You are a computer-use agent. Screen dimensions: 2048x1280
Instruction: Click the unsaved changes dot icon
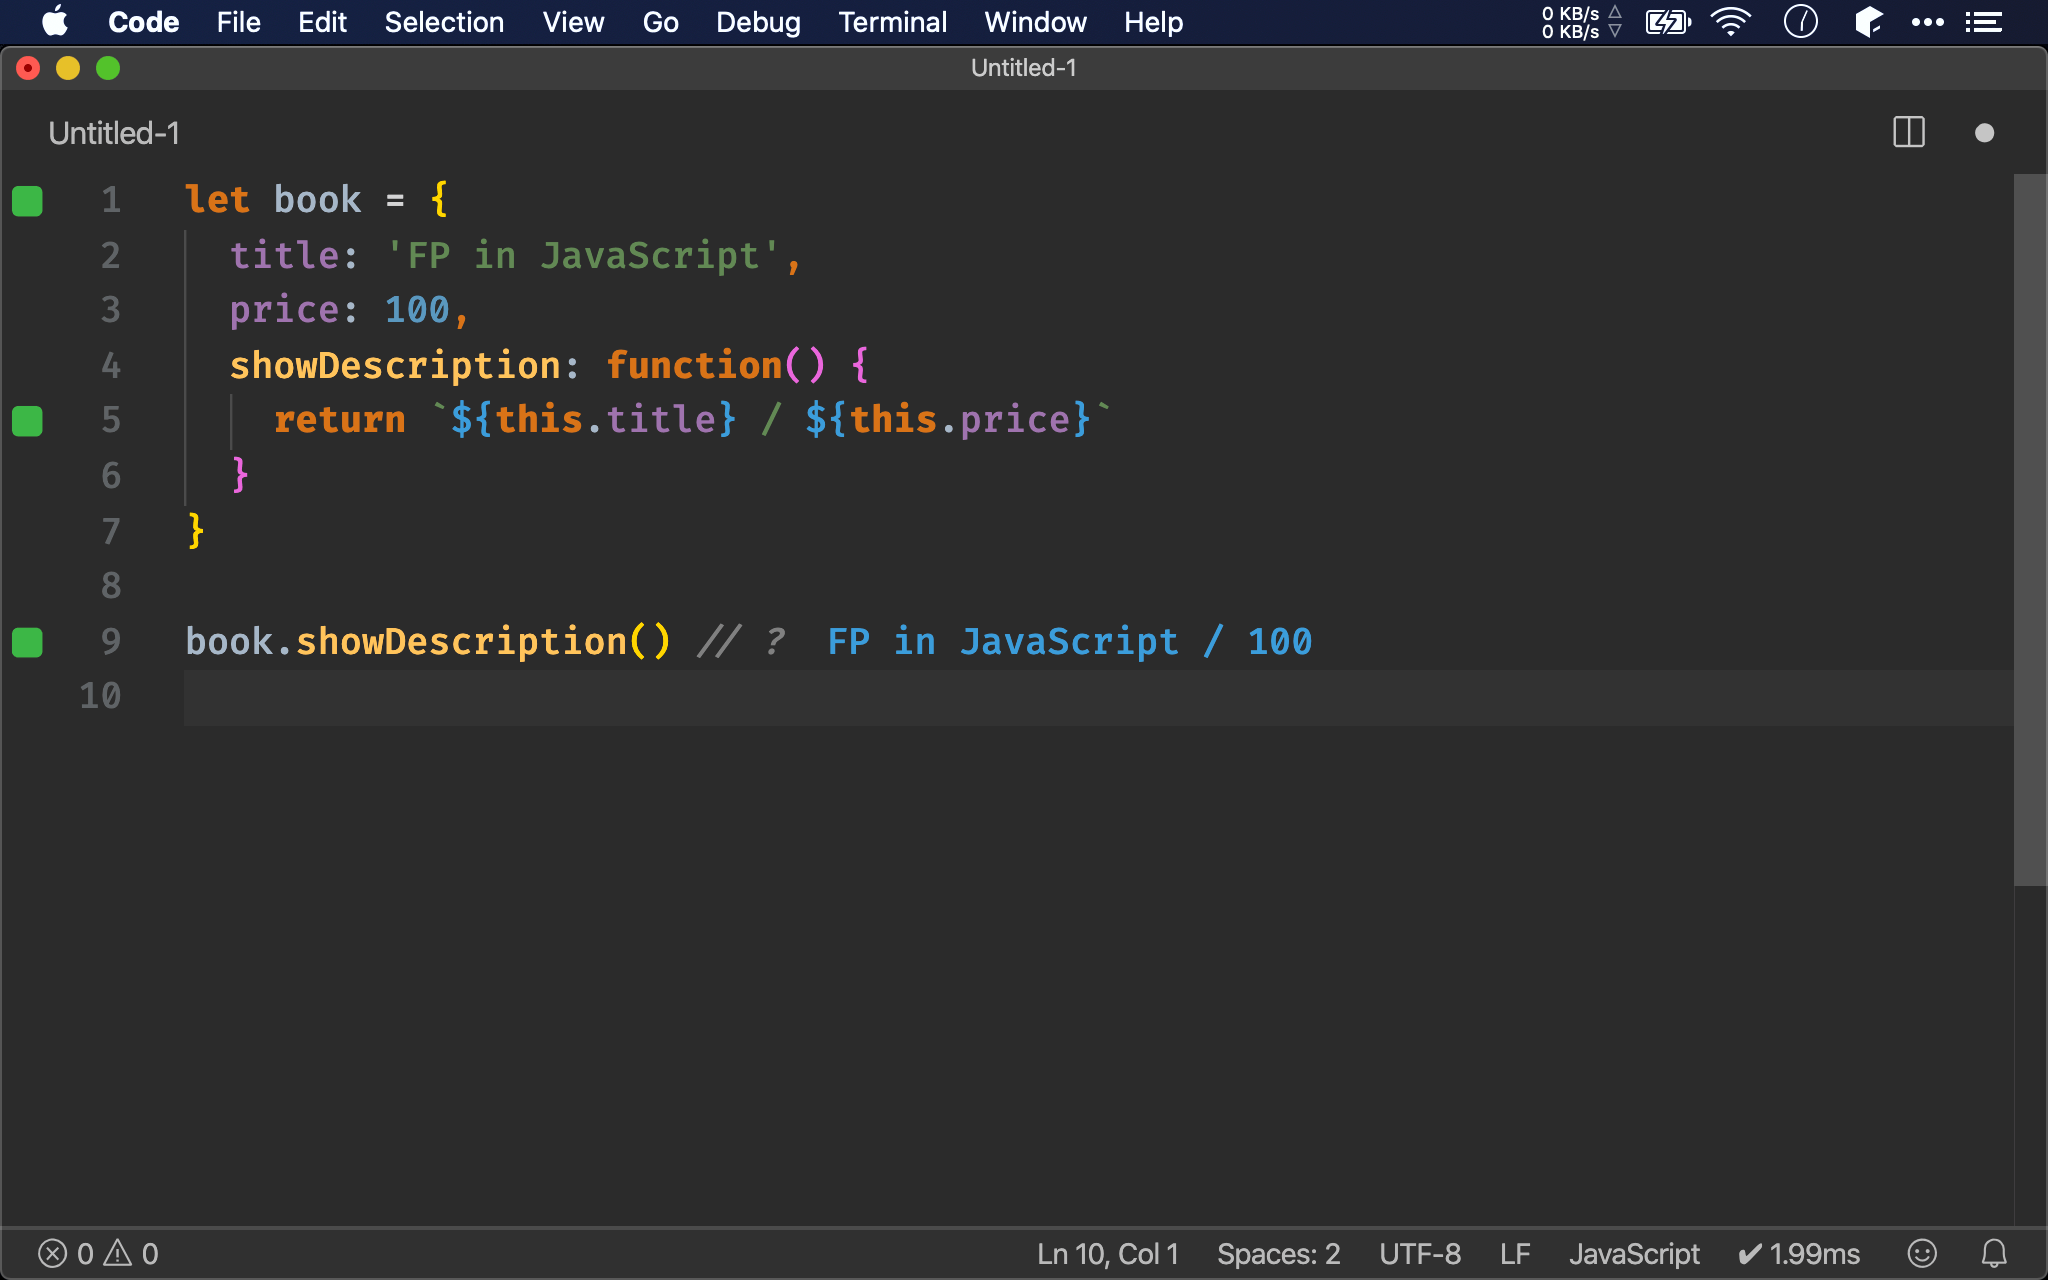1984,133
